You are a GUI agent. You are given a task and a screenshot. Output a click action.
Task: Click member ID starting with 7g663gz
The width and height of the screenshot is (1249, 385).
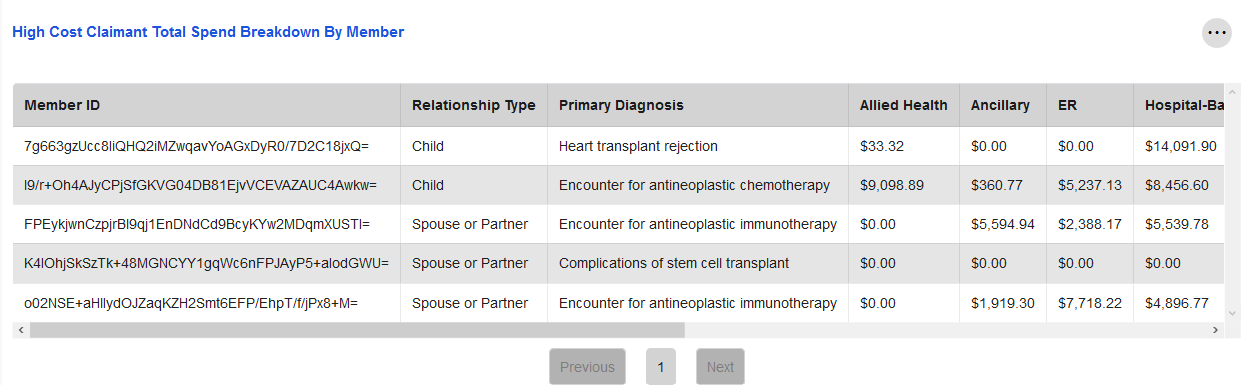coord(197,146)
